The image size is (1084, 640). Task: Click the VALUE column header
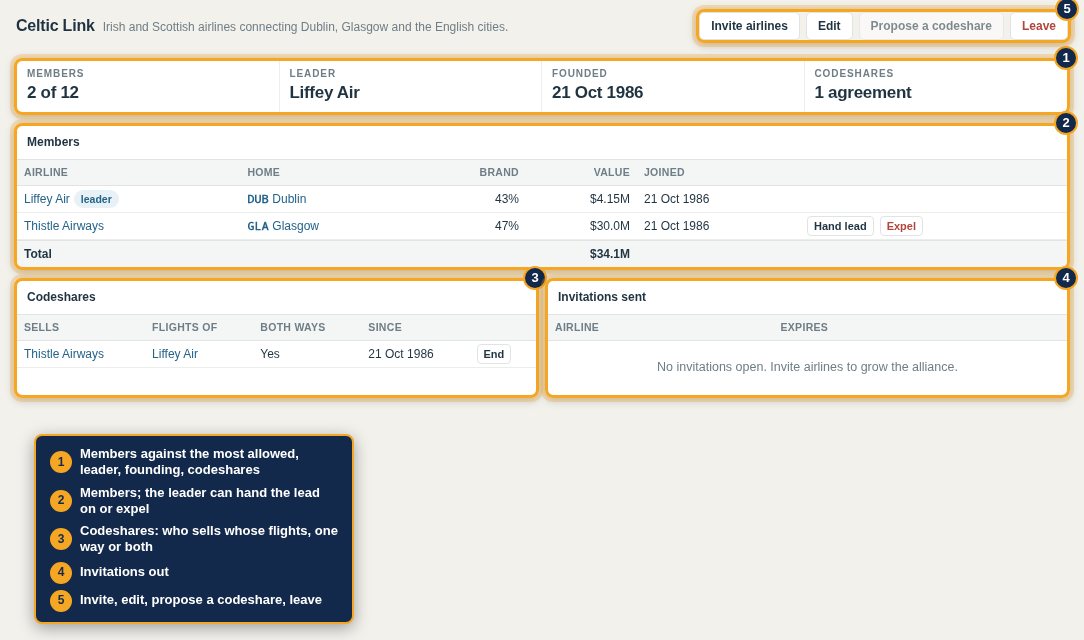[x=611, y=172]
